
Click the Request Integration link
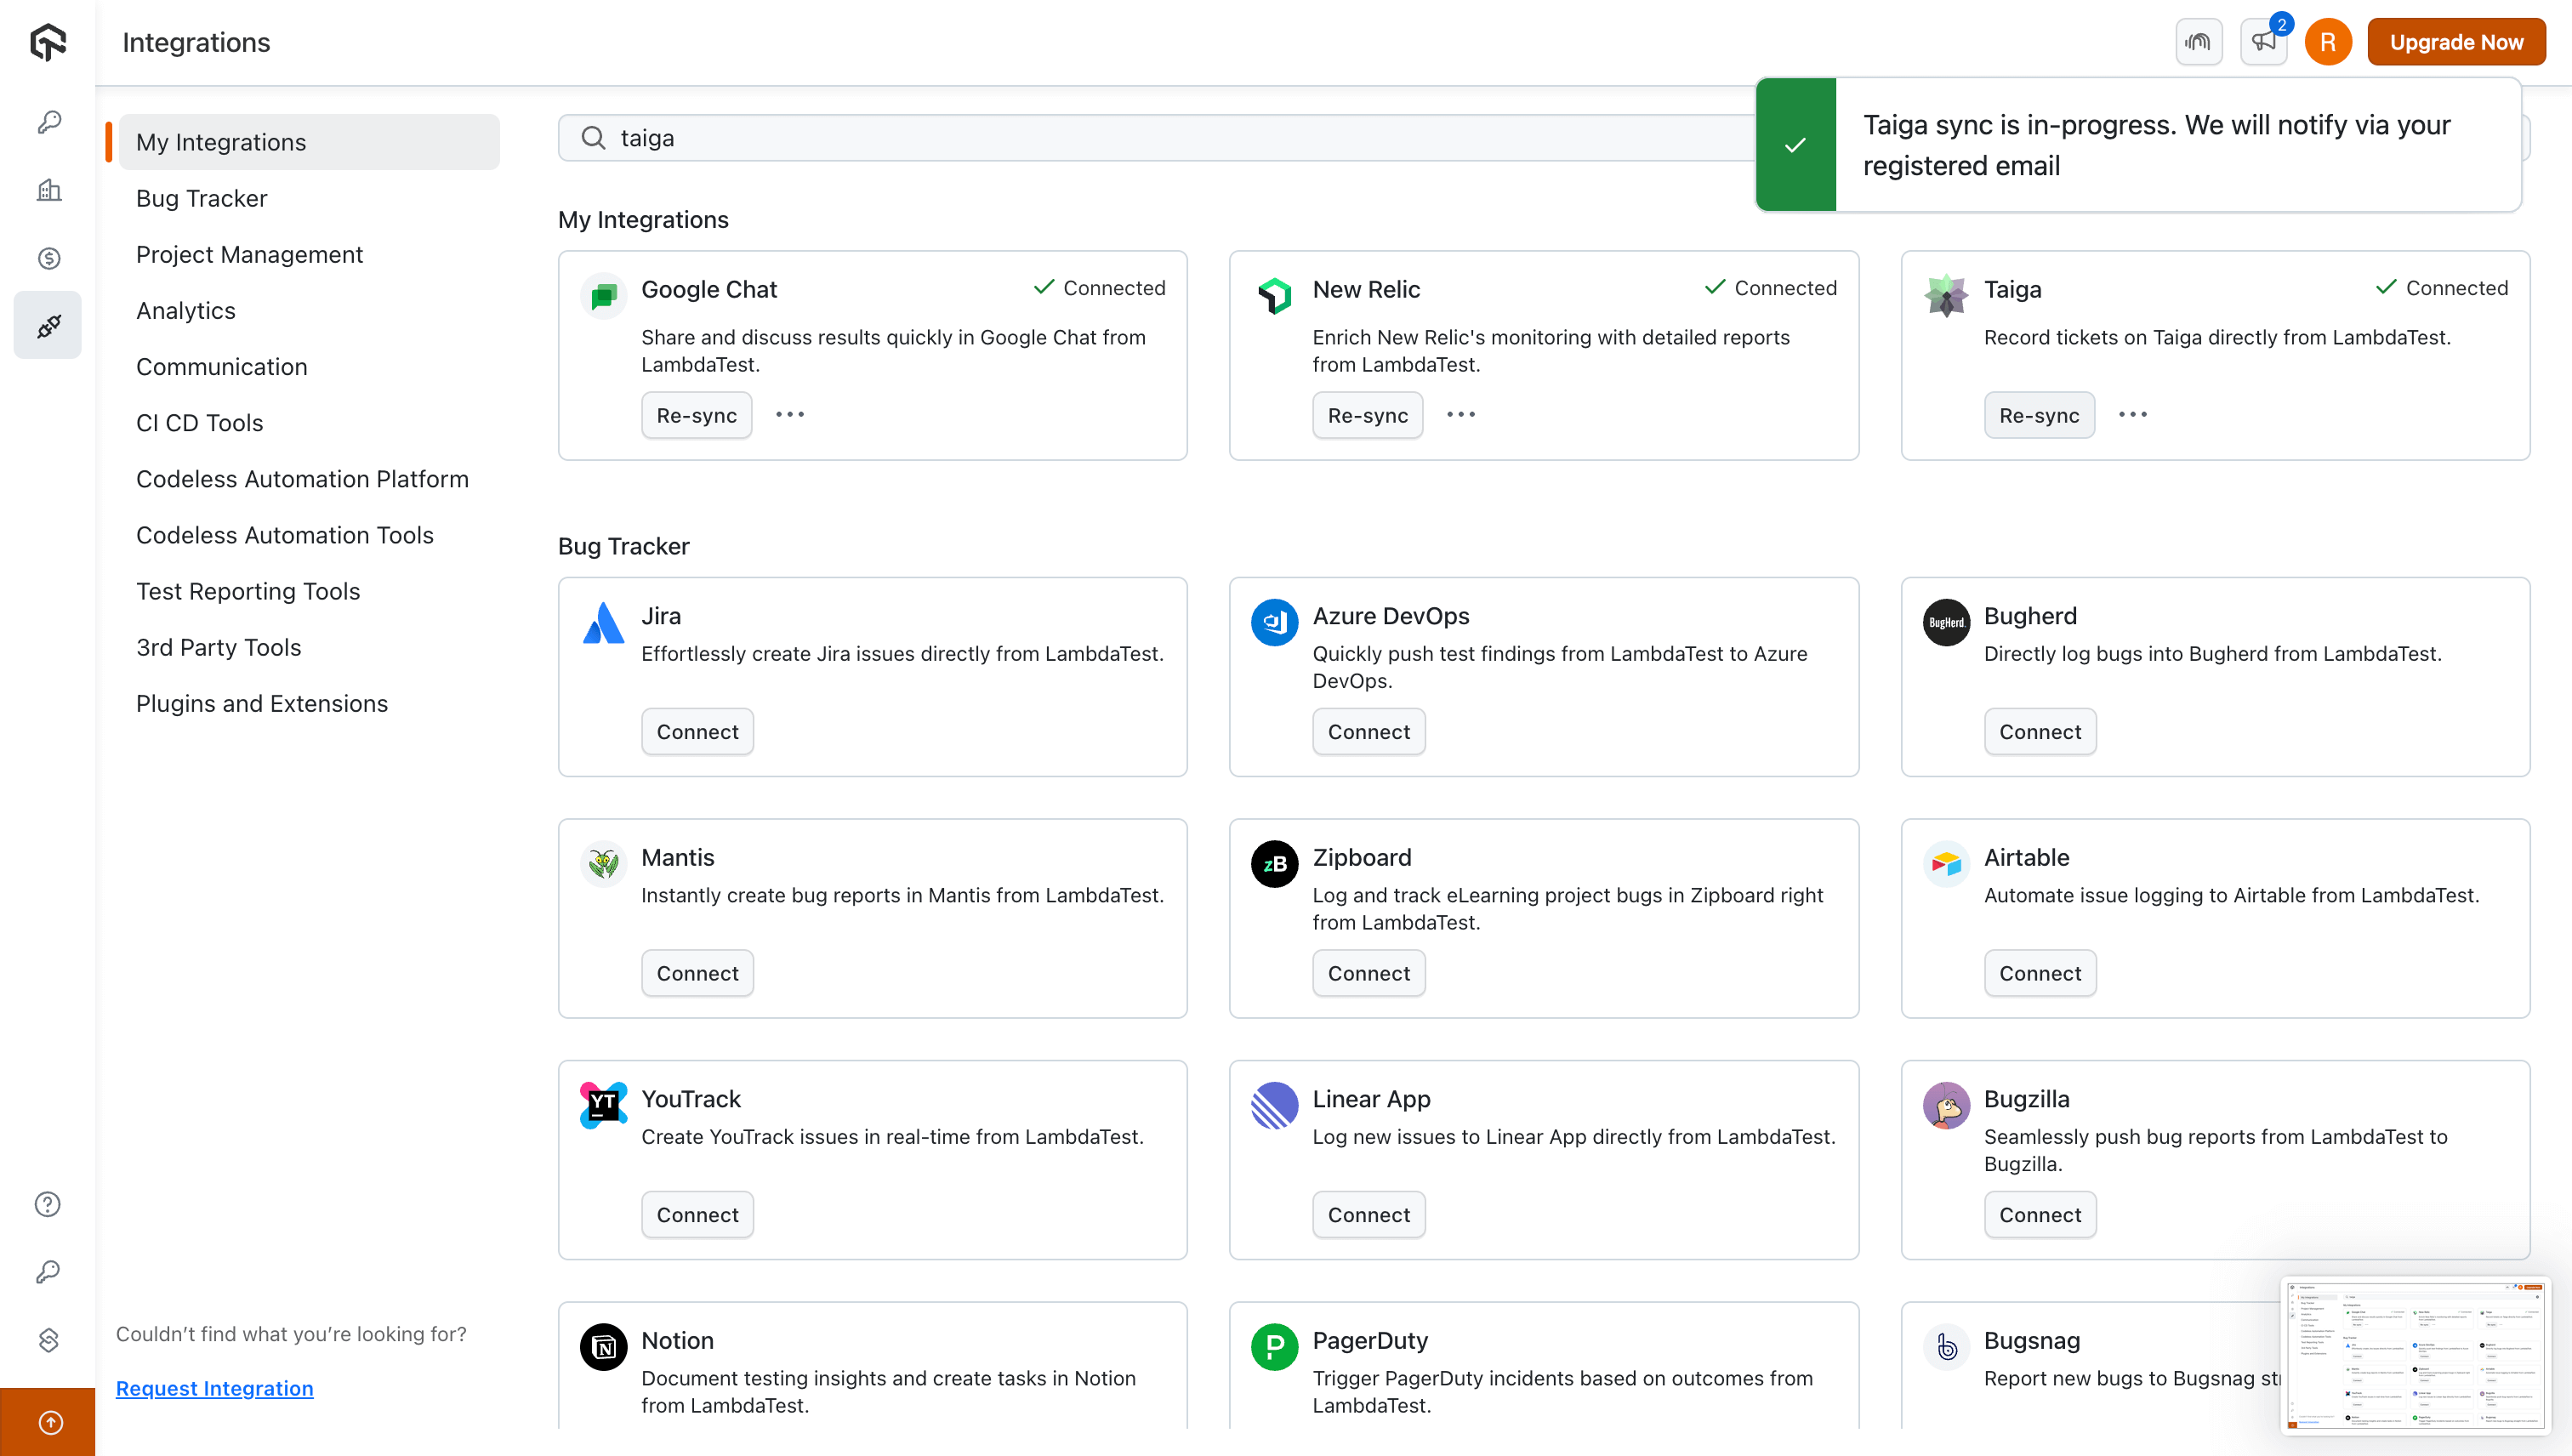click(214, 1388)
